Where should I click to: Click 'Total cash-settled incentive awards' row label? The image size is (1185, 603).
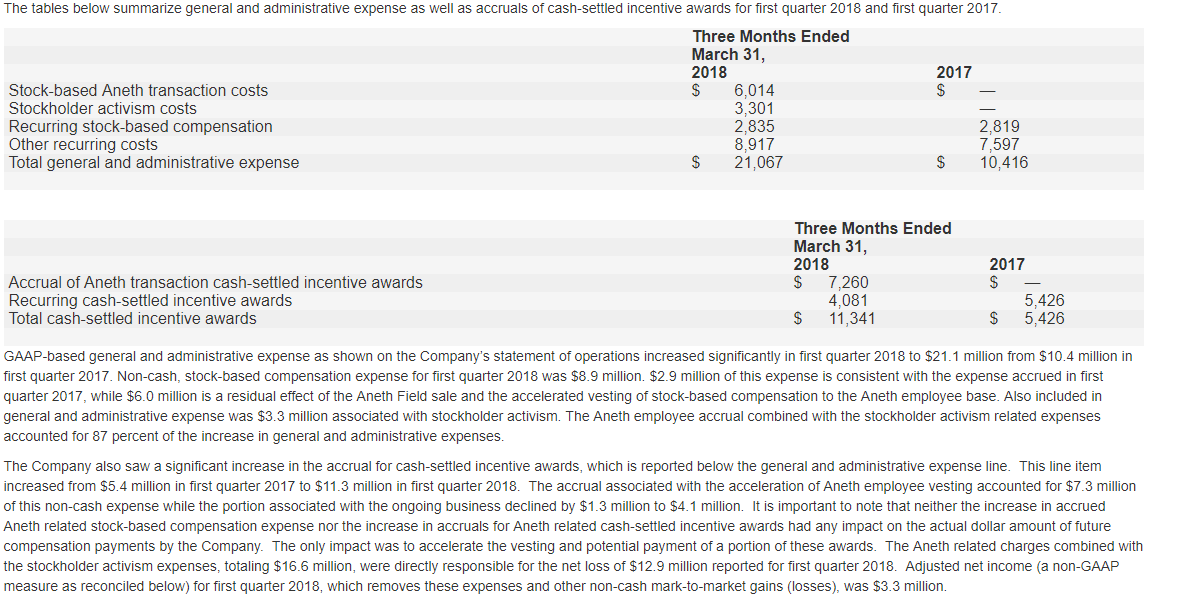tap(132, 319)
